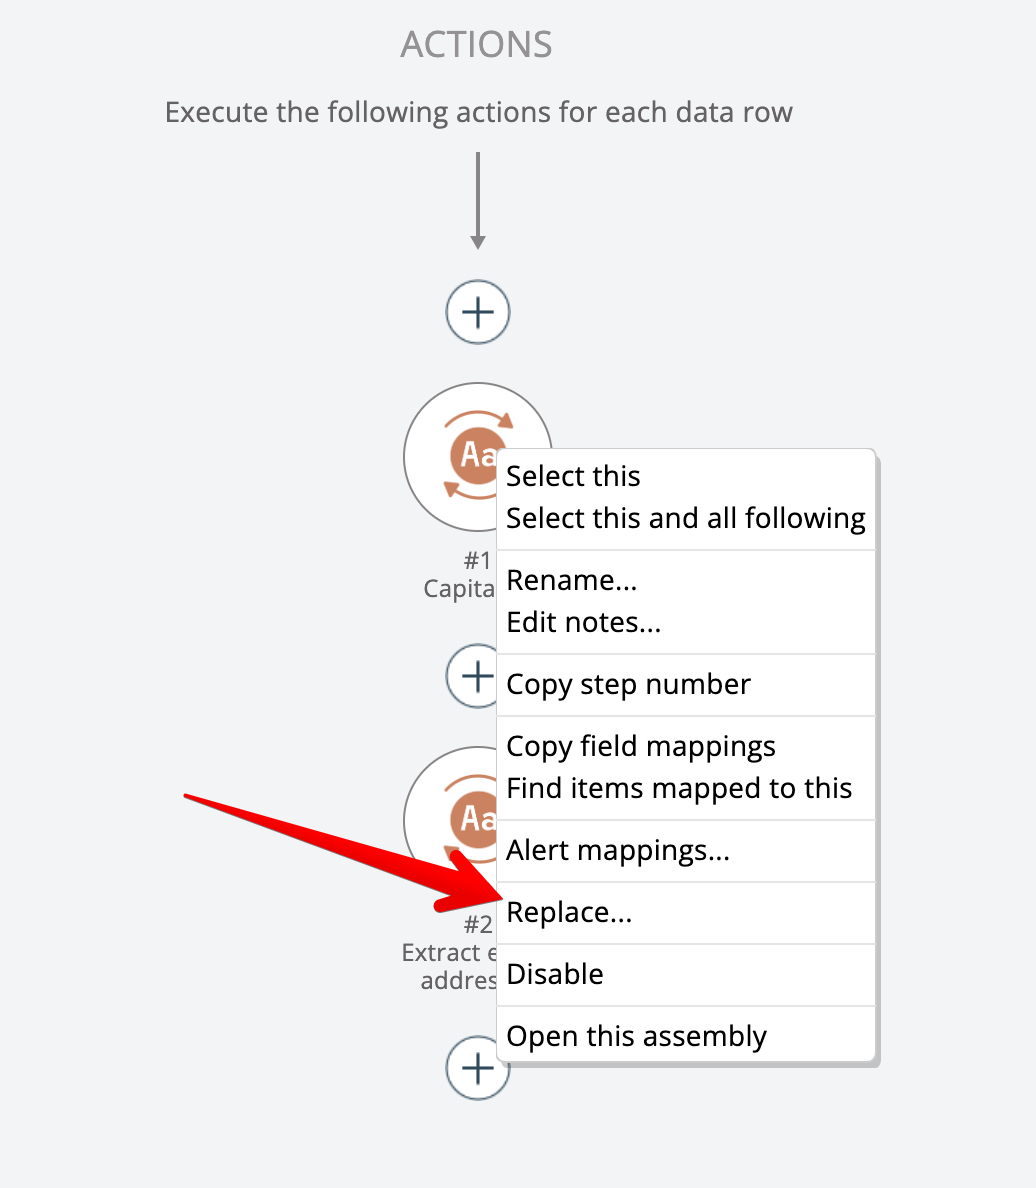Click the "Execute the following actions" description text

tap(478, 112)
